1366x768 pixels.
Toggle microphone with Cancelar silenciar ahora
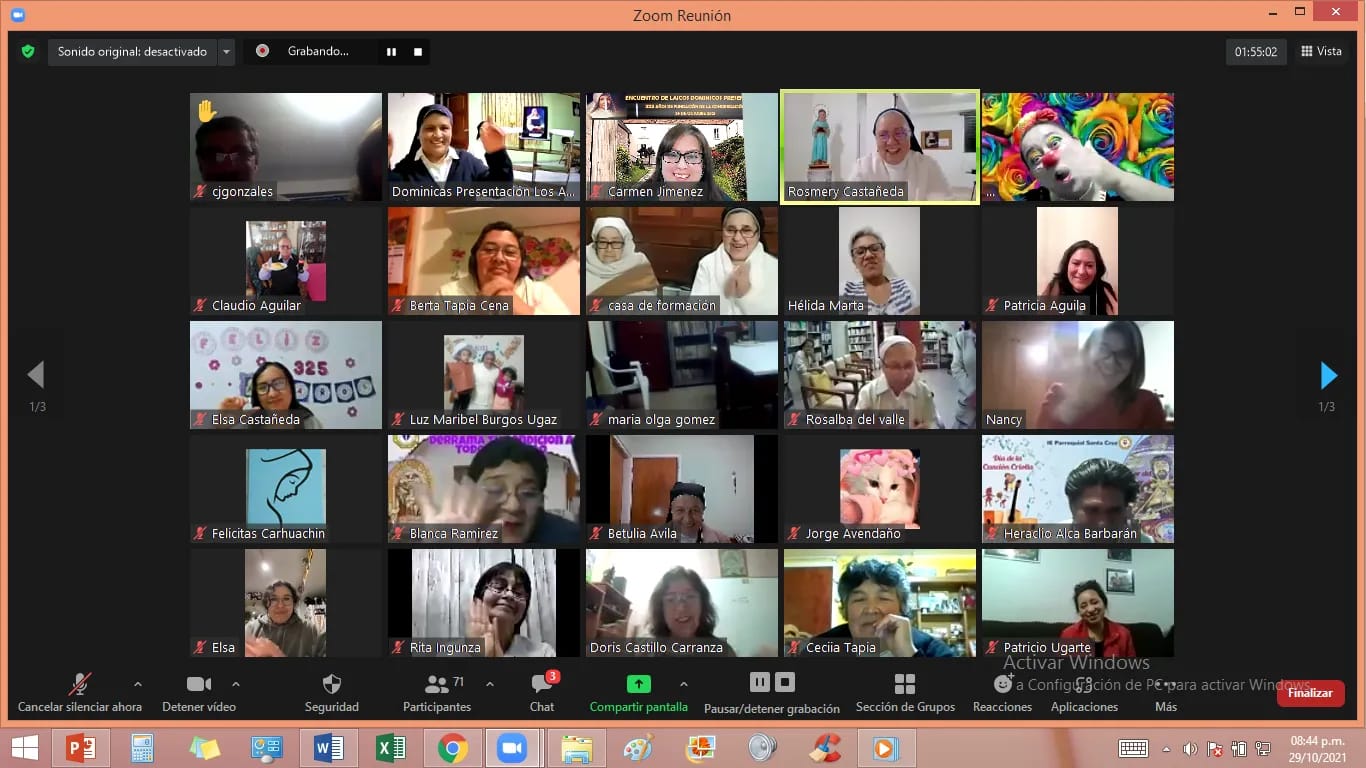79,685
